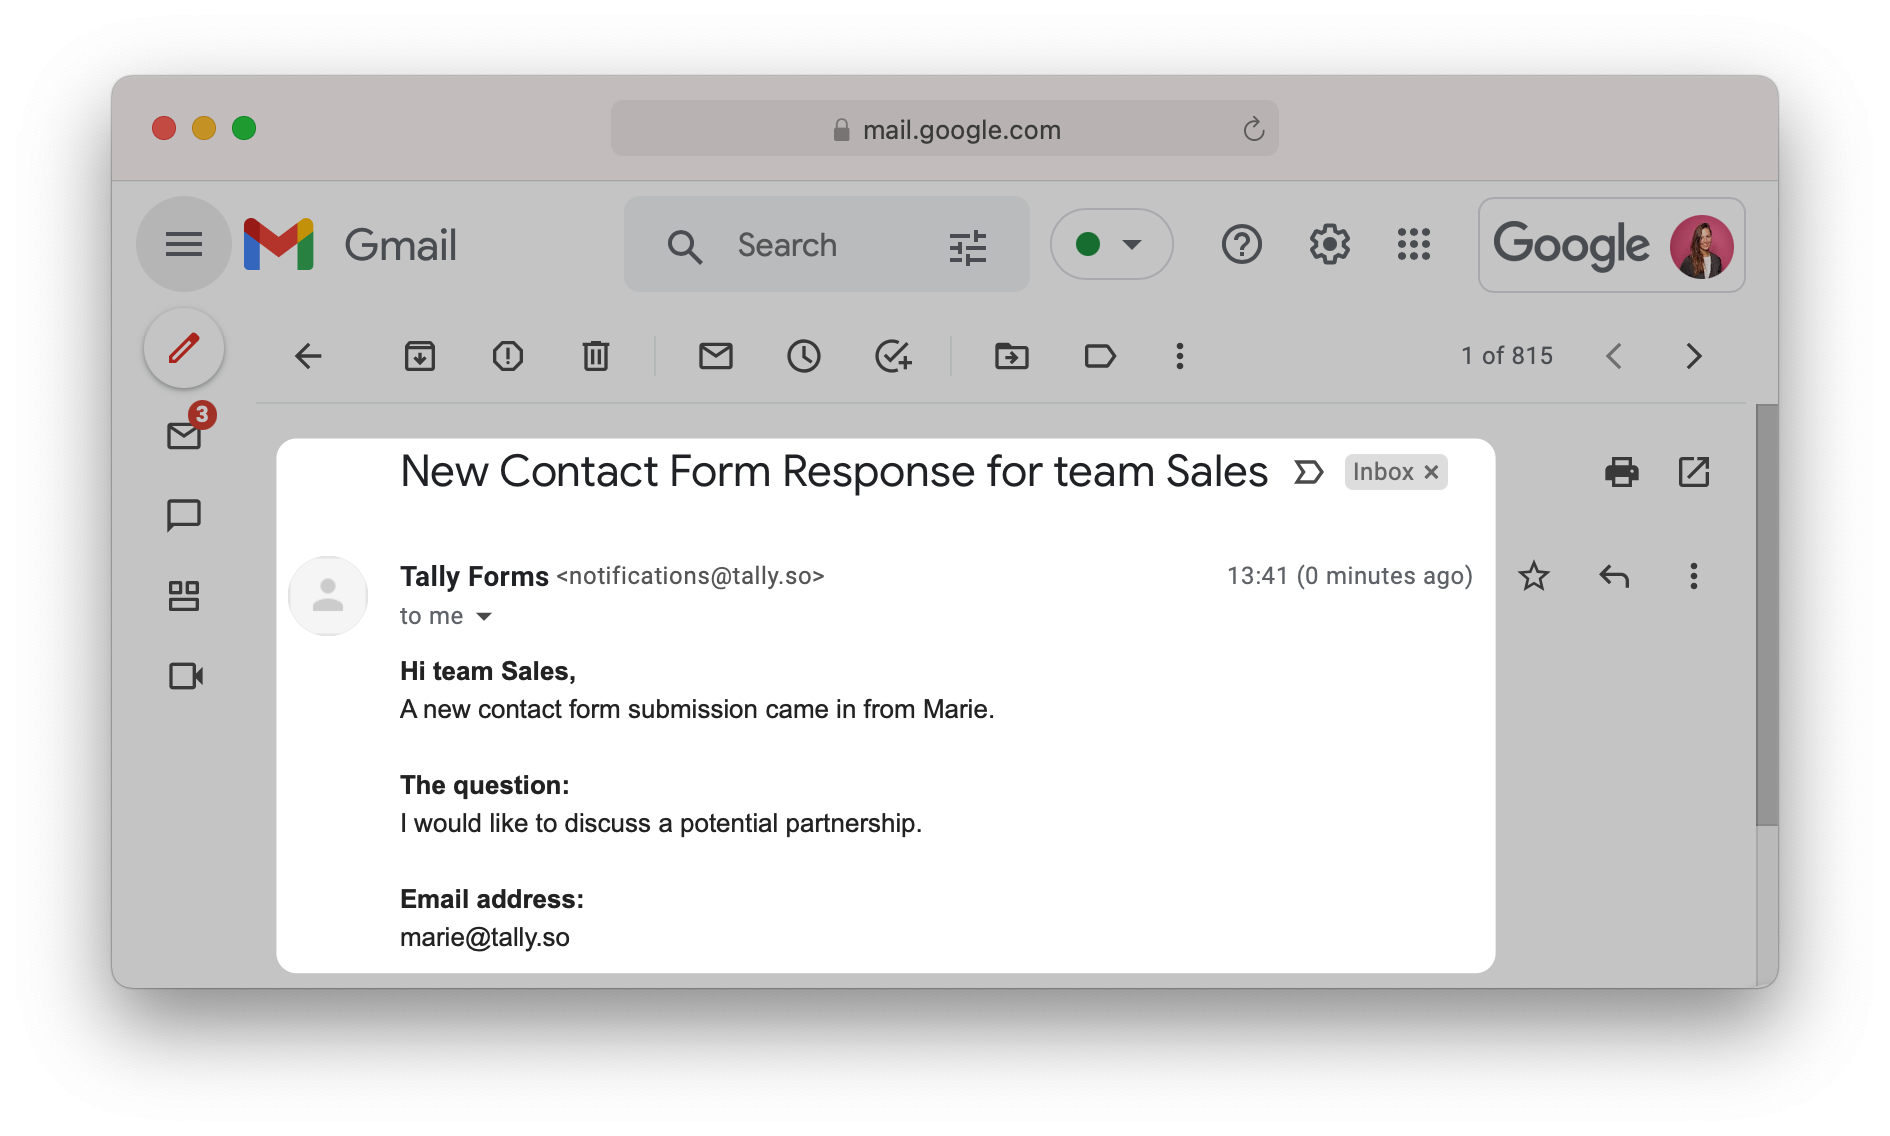Archive this email
Viewport: 1890px width, 1136px height.
420,356
